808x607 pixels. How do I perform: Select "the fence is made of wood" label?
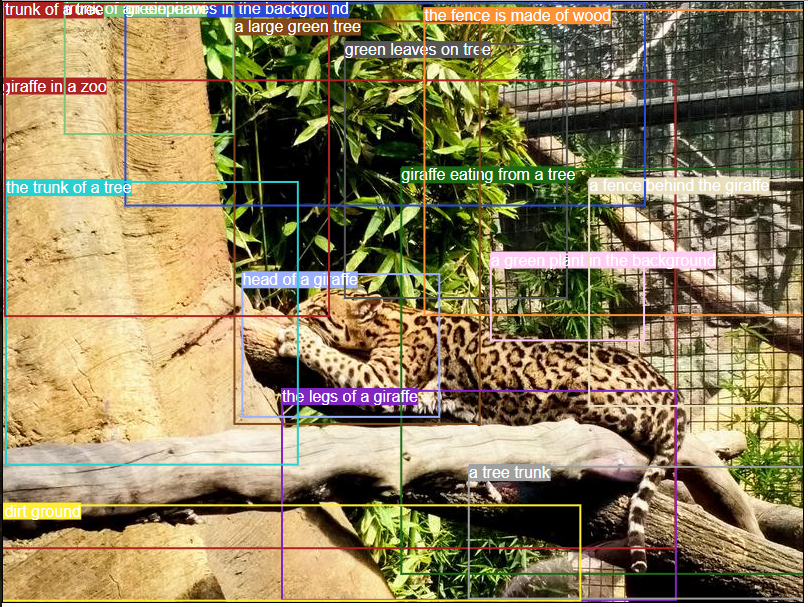(517, 15)
